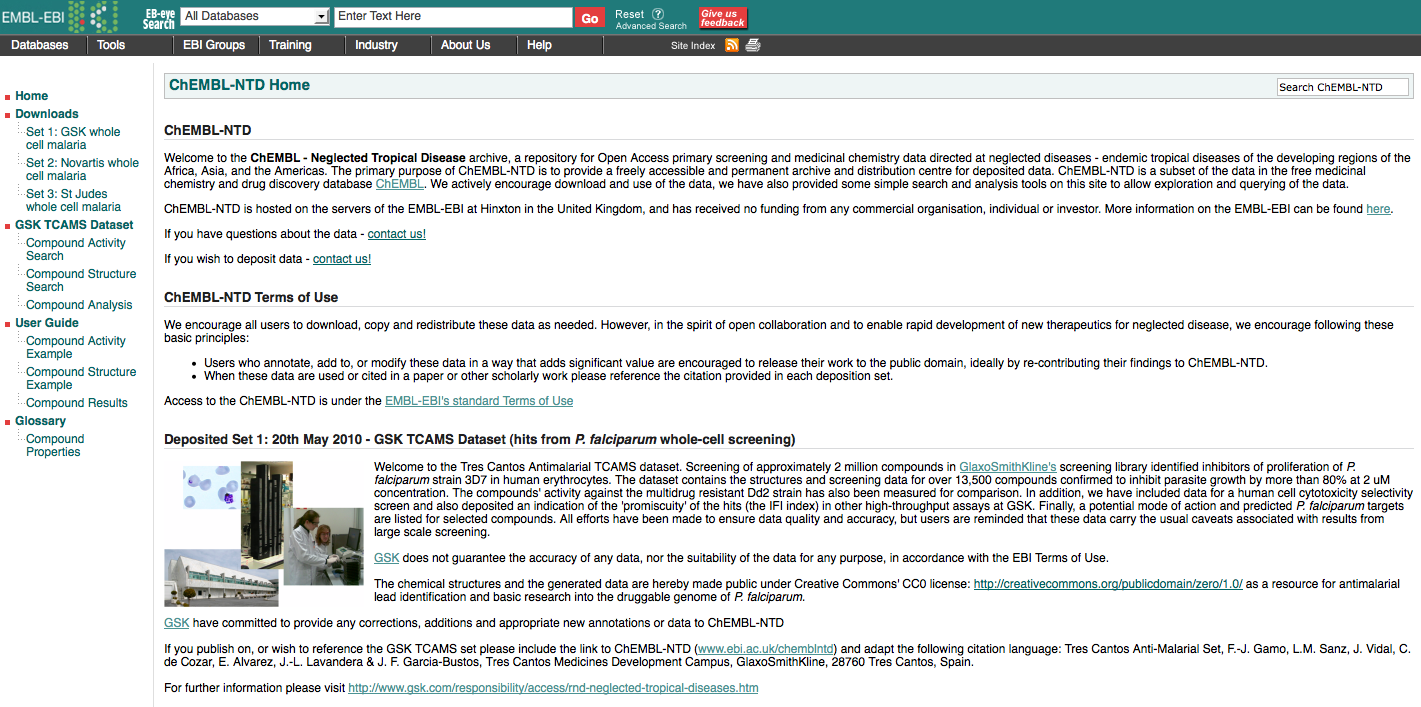This screenshot has width=1421, height=707.
Task: Click GSK link before 'have committed'
Action: click(x=176, y=623)
